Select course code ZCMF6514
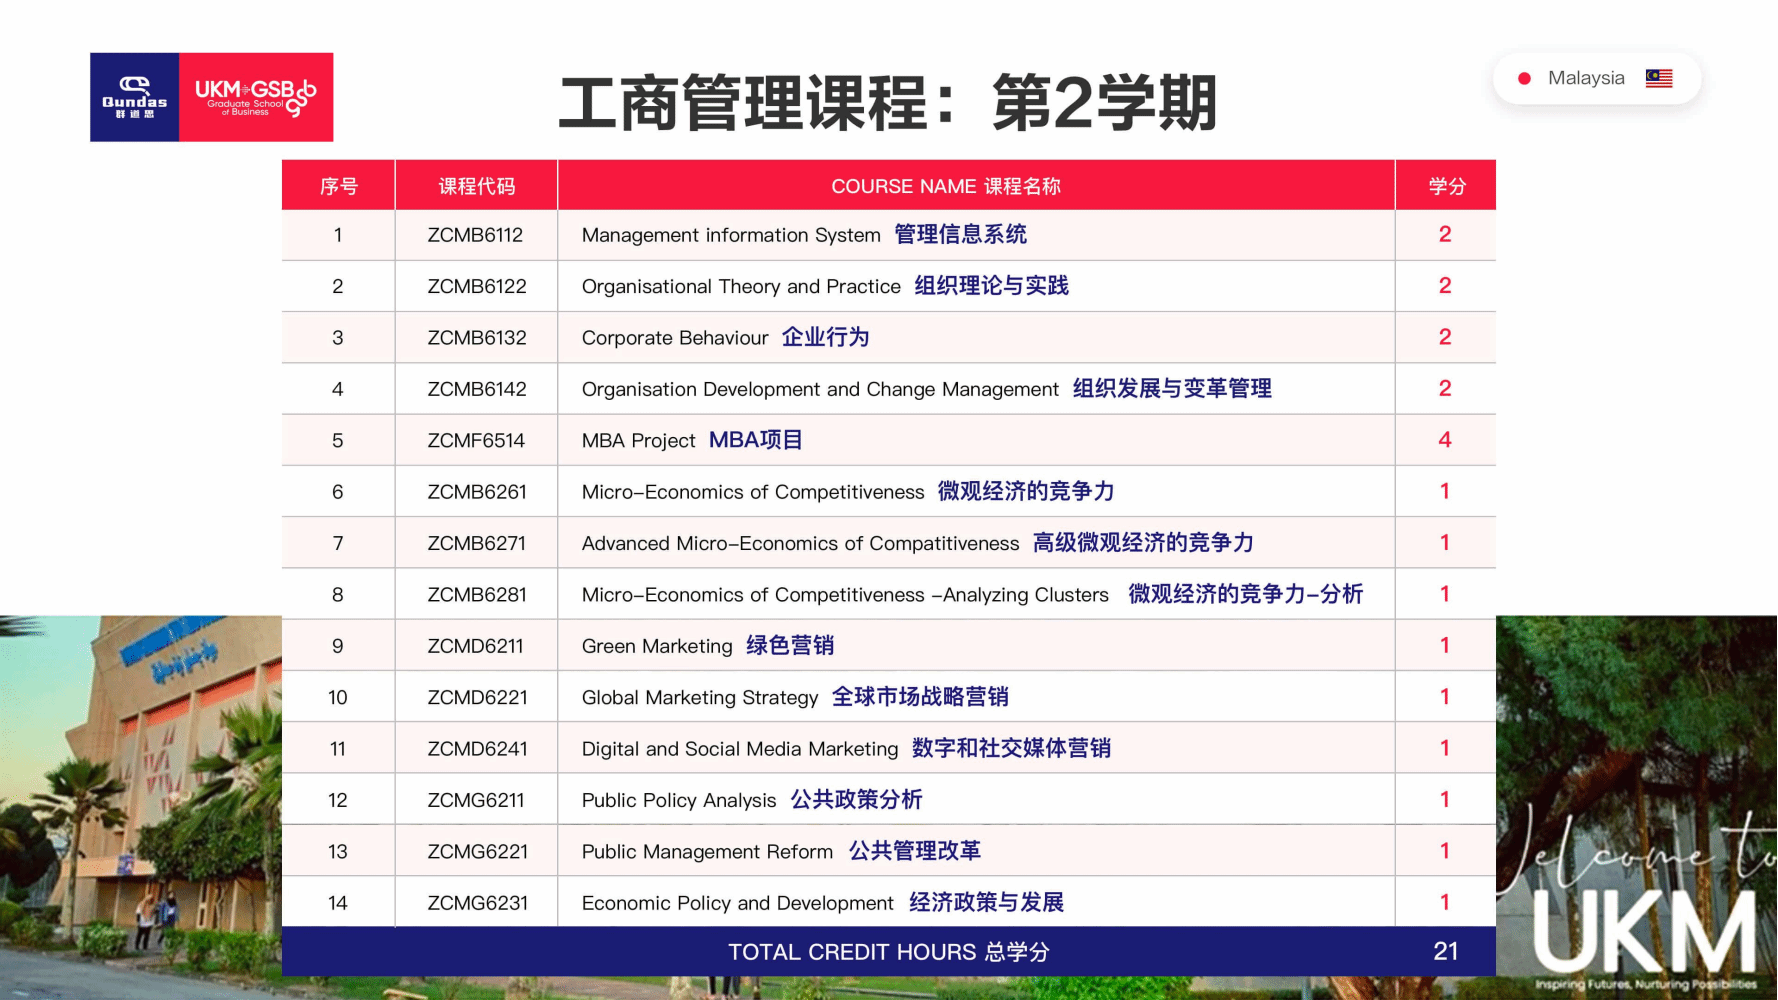The image size is (1778, 1000). pyautogui.click(x=476, y=440)
